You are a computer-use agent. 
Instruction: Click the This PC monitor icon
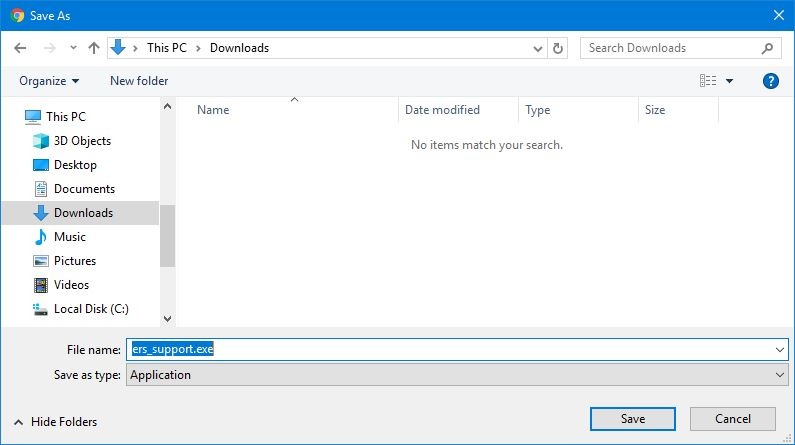click(33, 117)
